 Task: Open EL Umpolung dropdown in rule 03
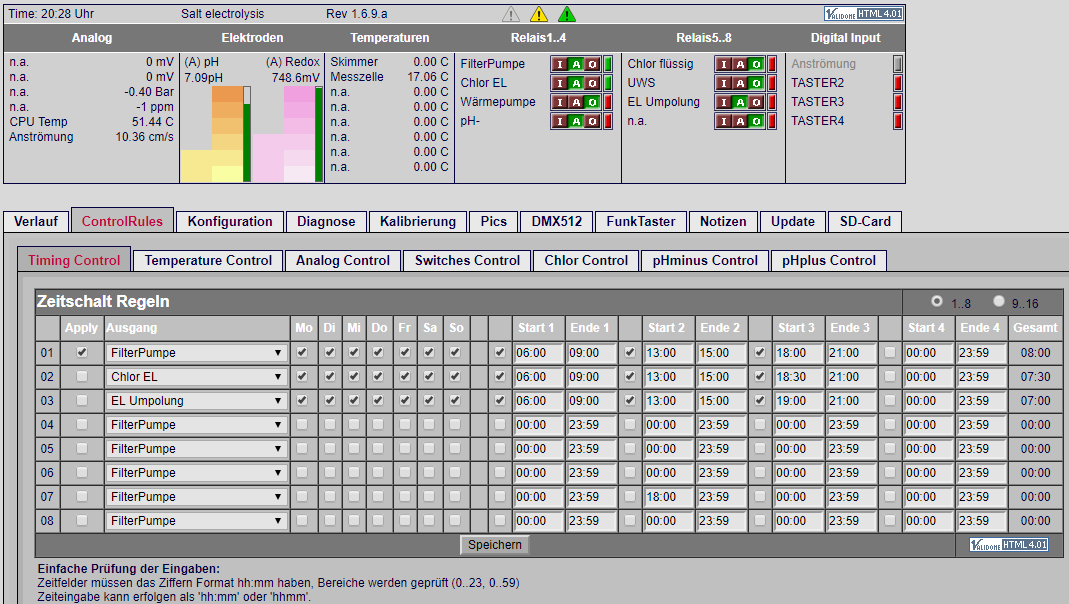click(196, 401)
